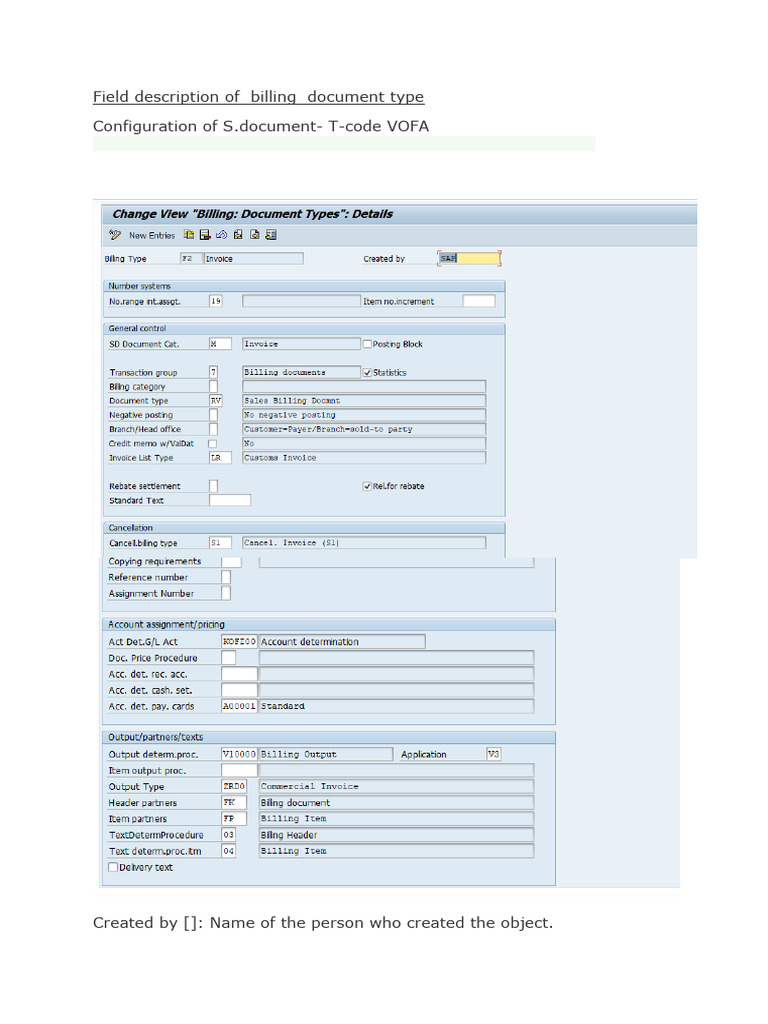Click the Reference number input box
Image resolution: width=768 pixels, height=1024 pixels.
click(x=226, y=577)
